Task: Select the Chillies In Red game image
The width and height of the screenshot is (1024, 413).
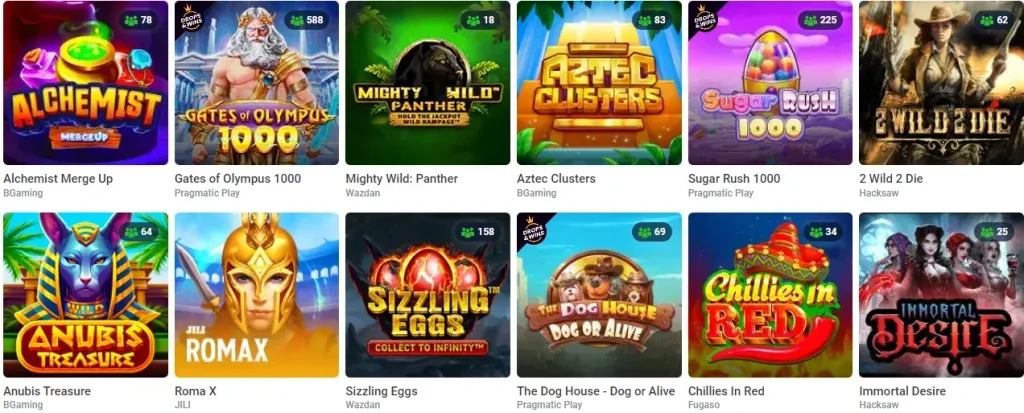Action: click(770, 295)
